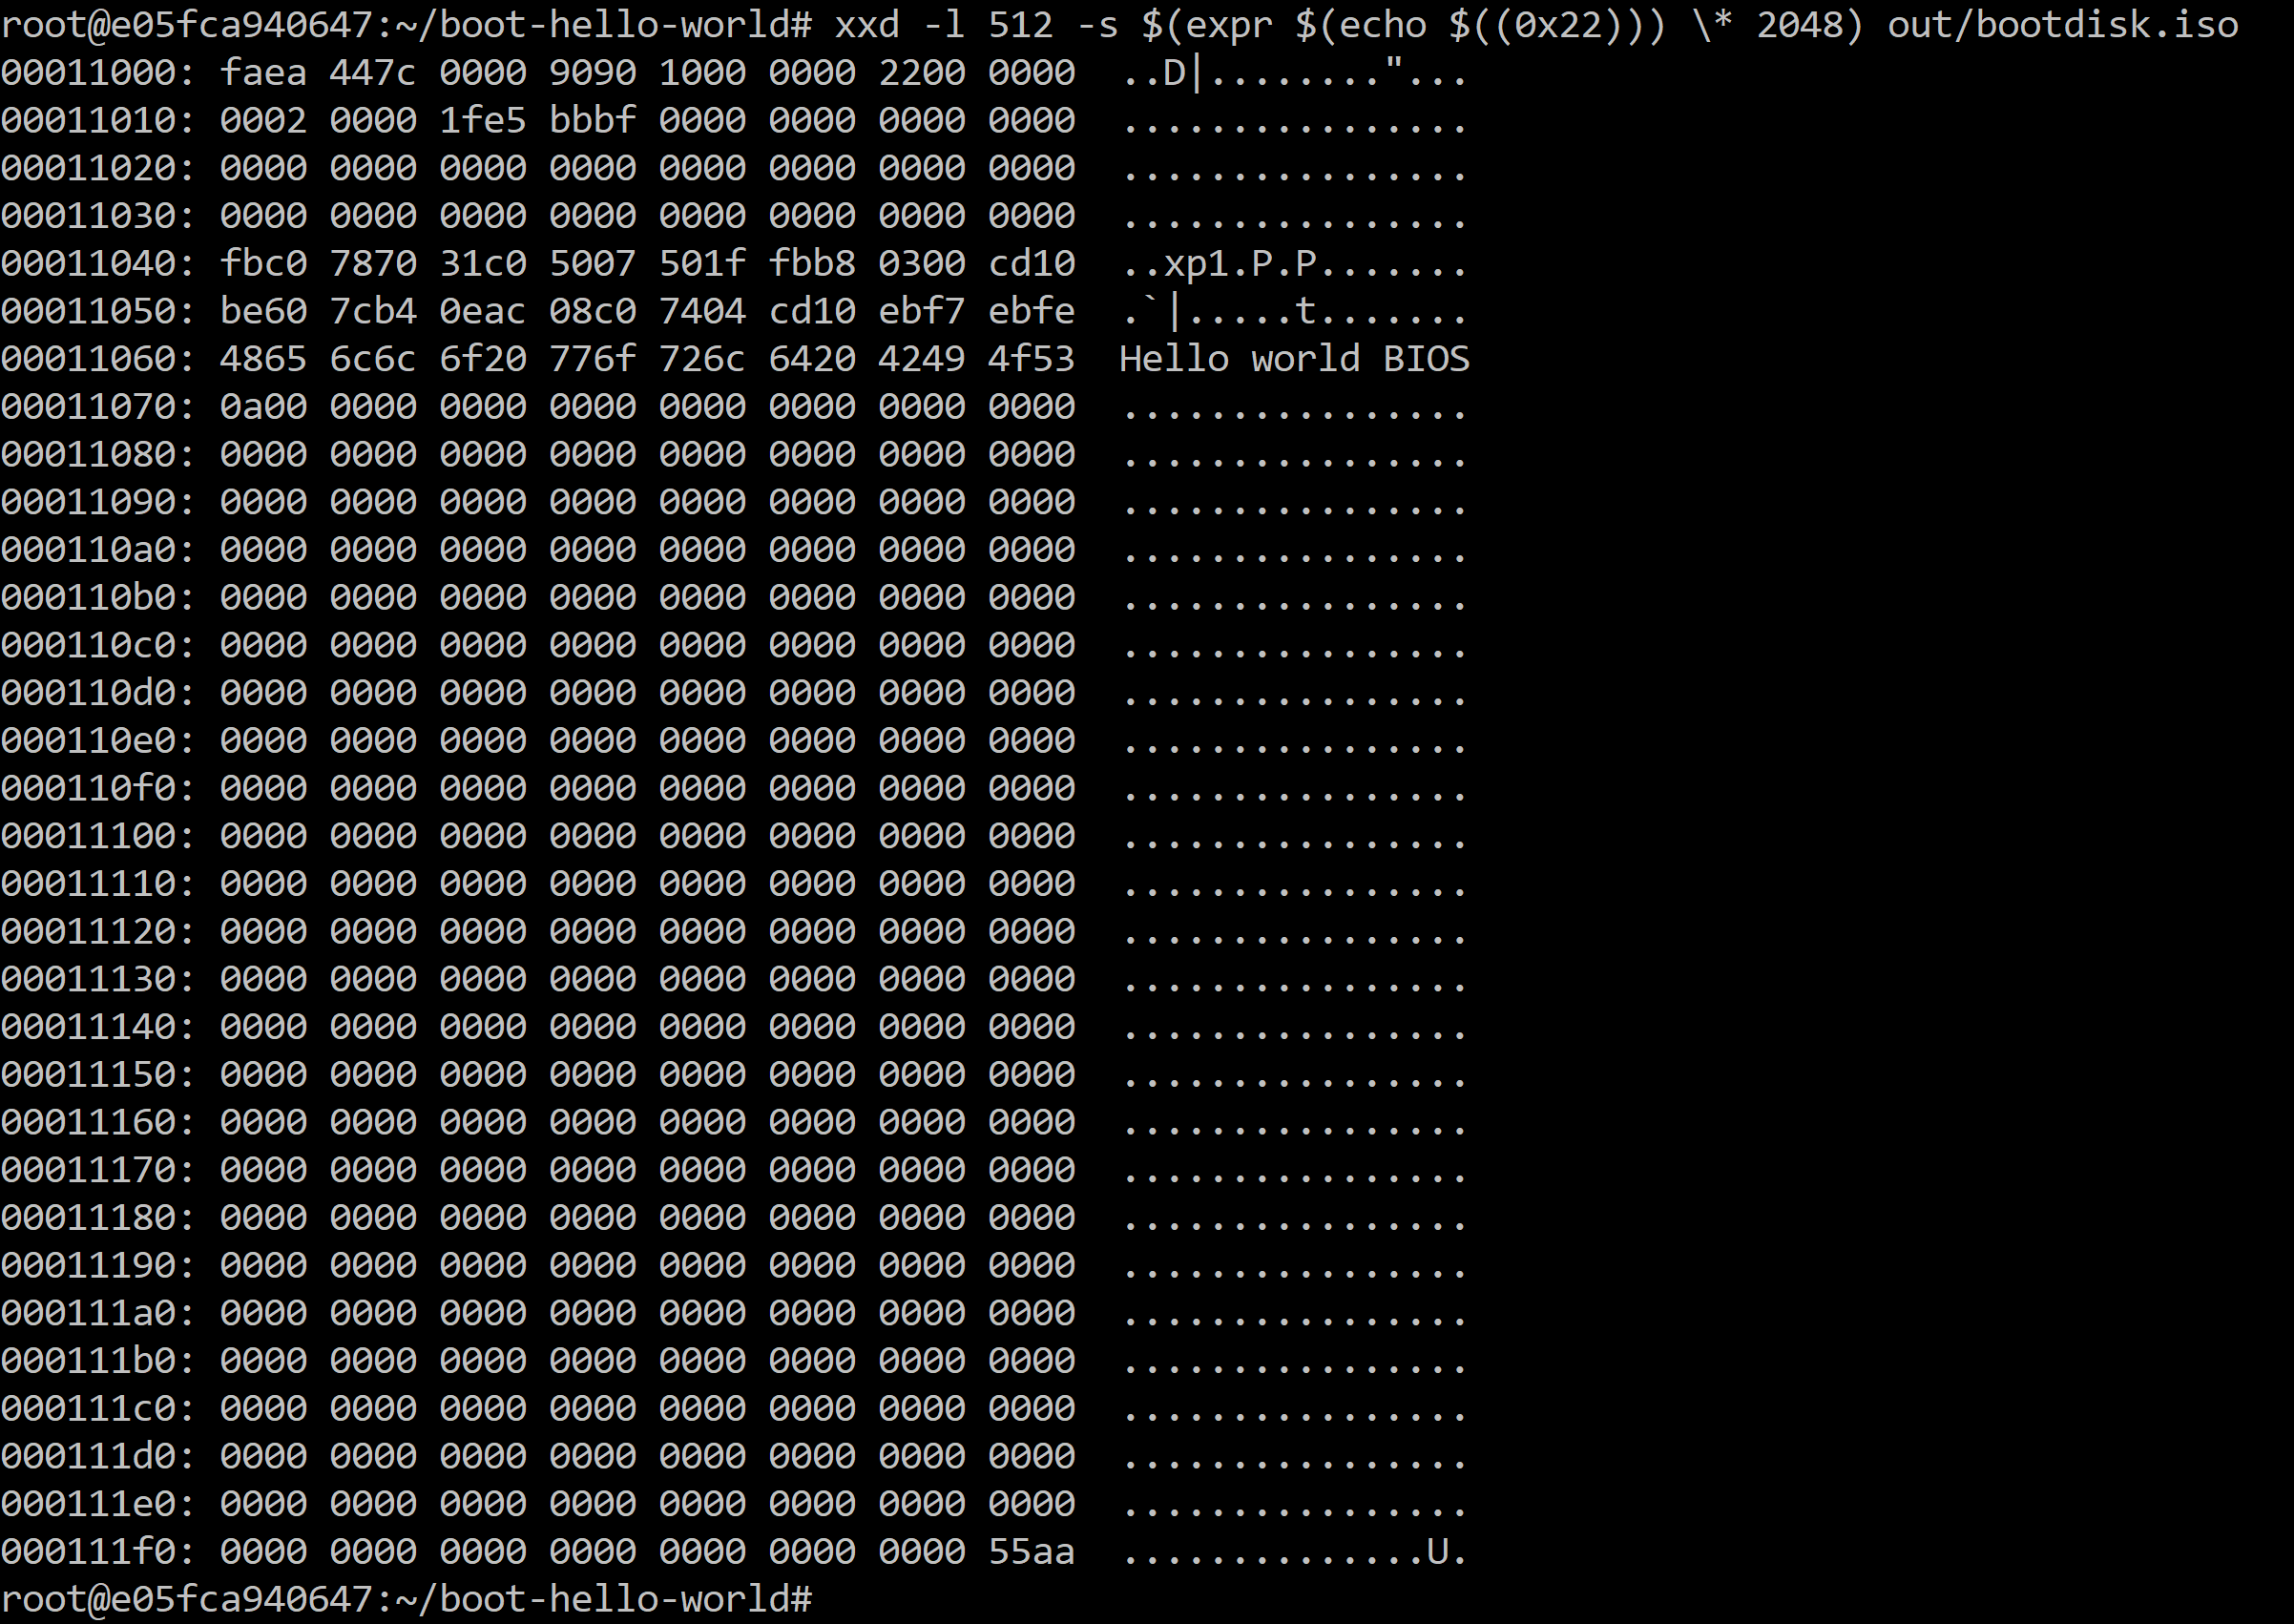Click hex value fbb8 in row 00011040
Image resolution: width=2294 pixels, height=1624 pixels.
point(812,263)
